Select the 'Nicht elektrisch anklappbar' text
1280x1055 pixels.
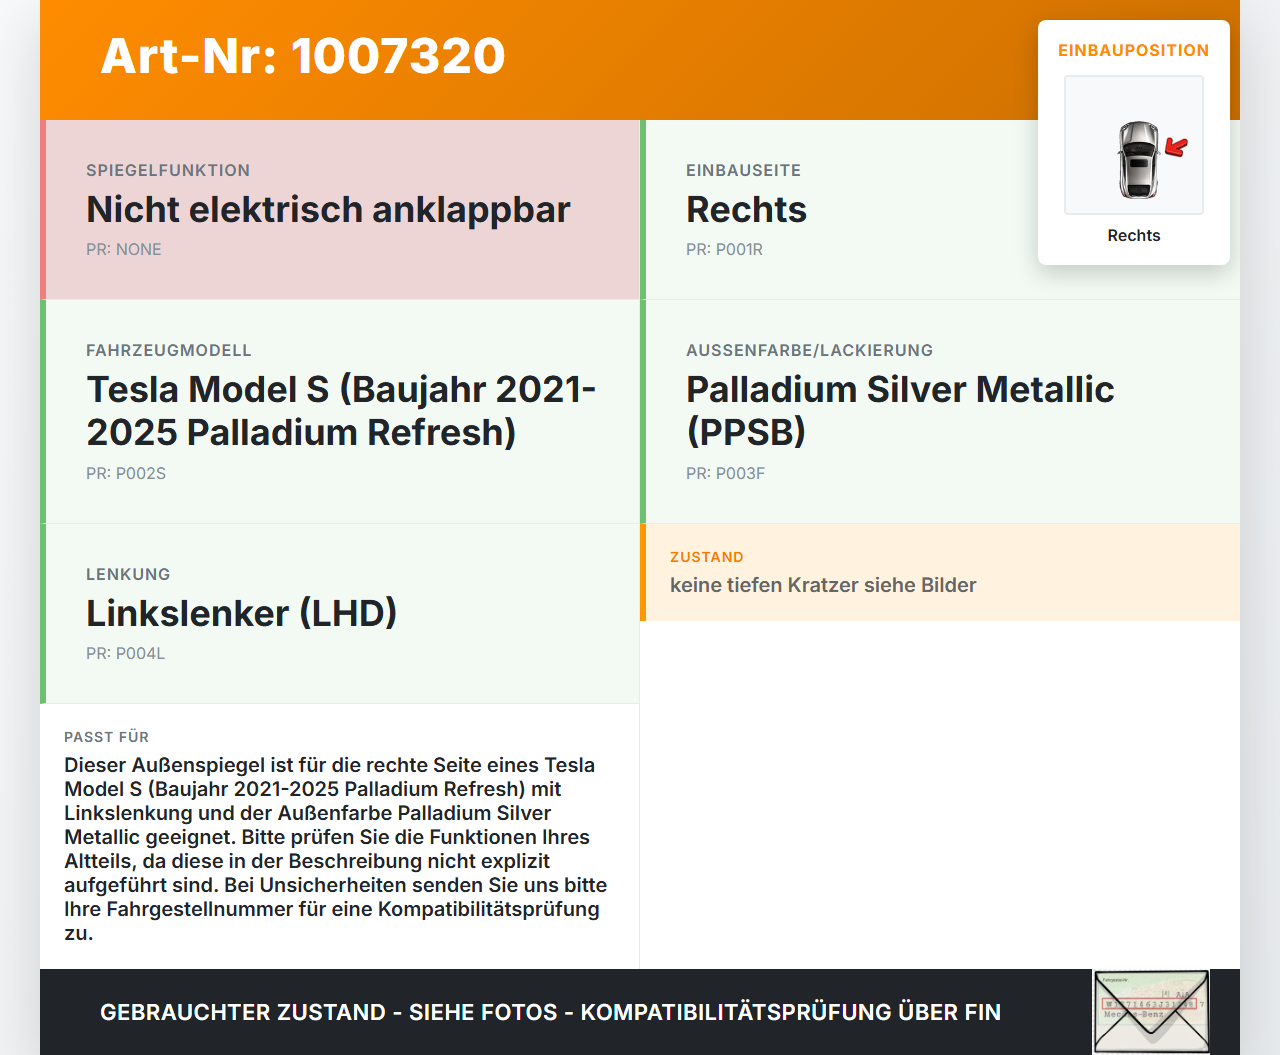click(328, 209)
